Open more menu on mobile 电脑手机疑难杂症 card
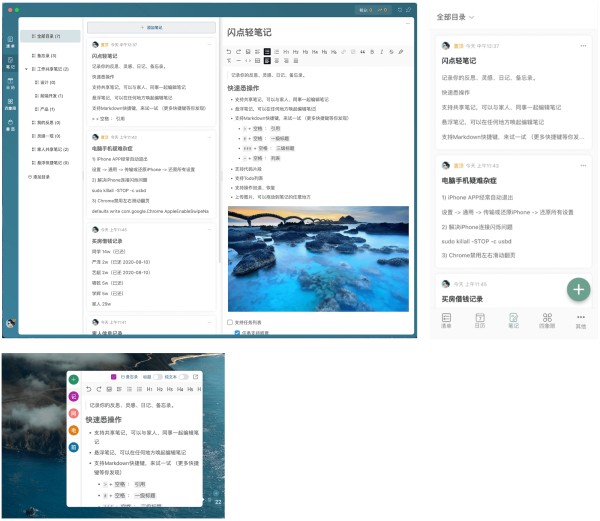The image size is (600, 521). point(583,166)
